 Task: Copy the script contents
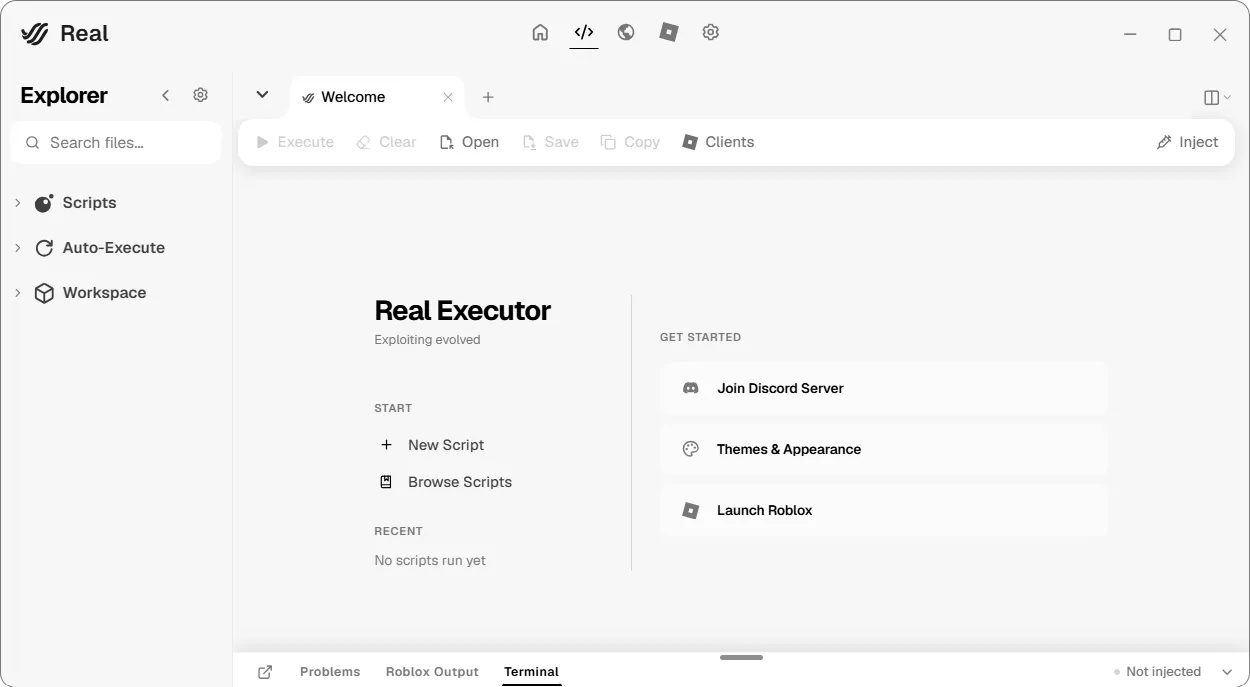630,142
